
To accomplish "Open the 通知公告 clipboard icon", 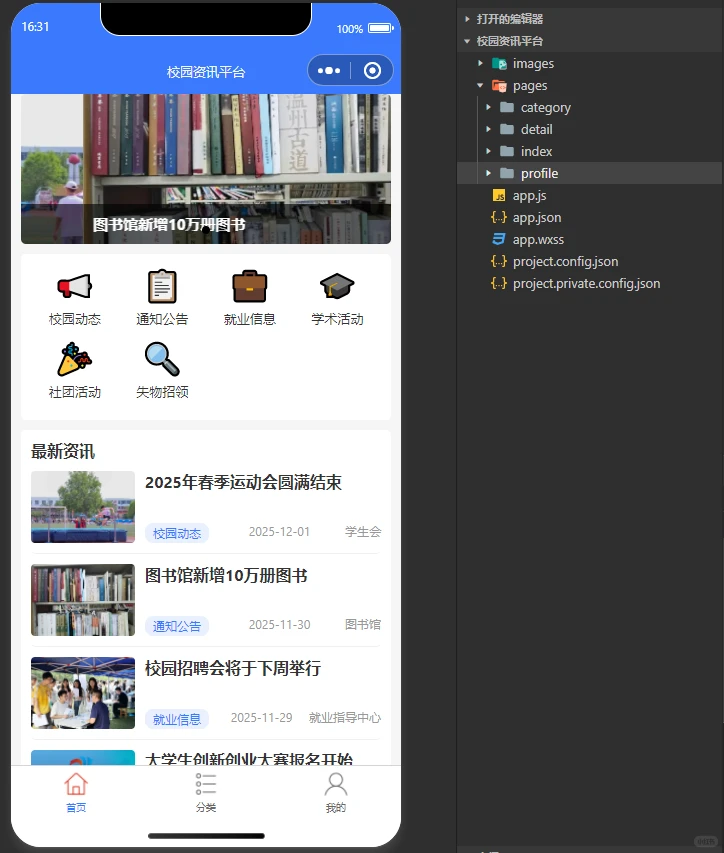I will click(x=162, y=286).
